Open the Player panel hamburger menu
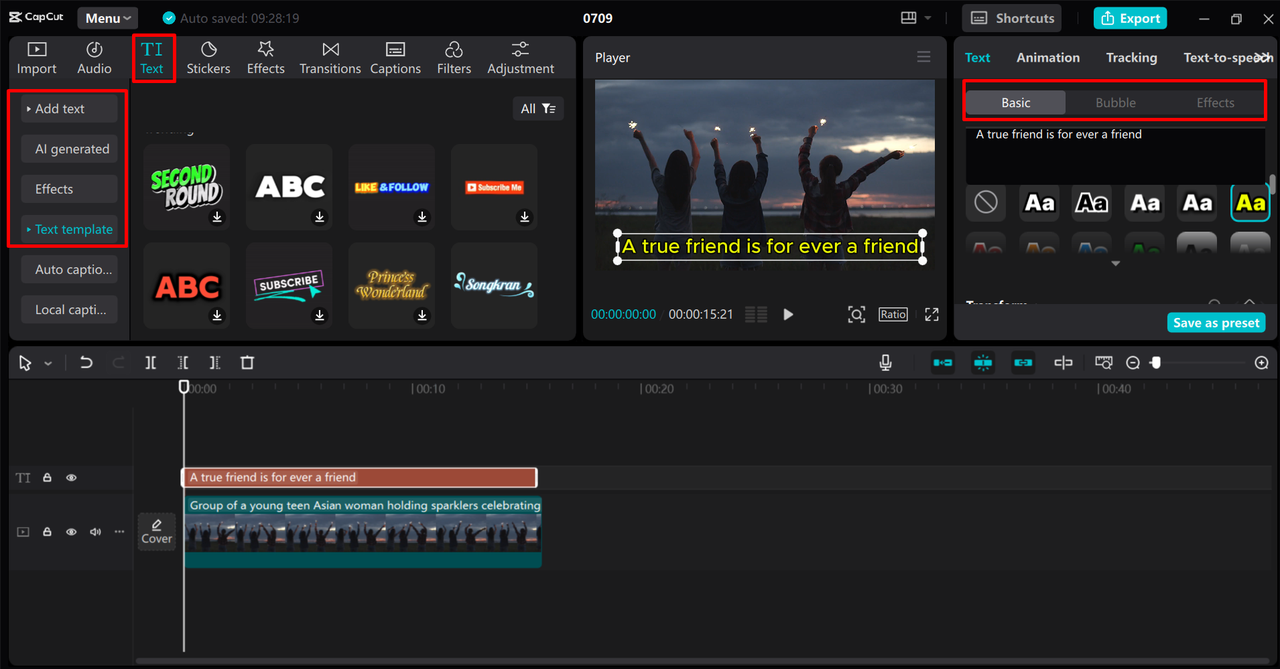Image resolution: width=1280 pixels, height=669 pixels. [x=924, y=57]
